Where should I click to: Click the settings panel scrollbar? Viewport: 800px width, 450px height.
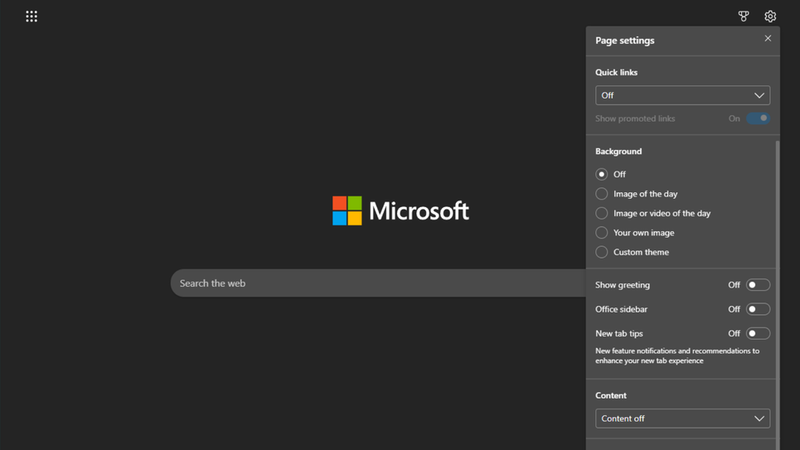click(x=778, y=295)
